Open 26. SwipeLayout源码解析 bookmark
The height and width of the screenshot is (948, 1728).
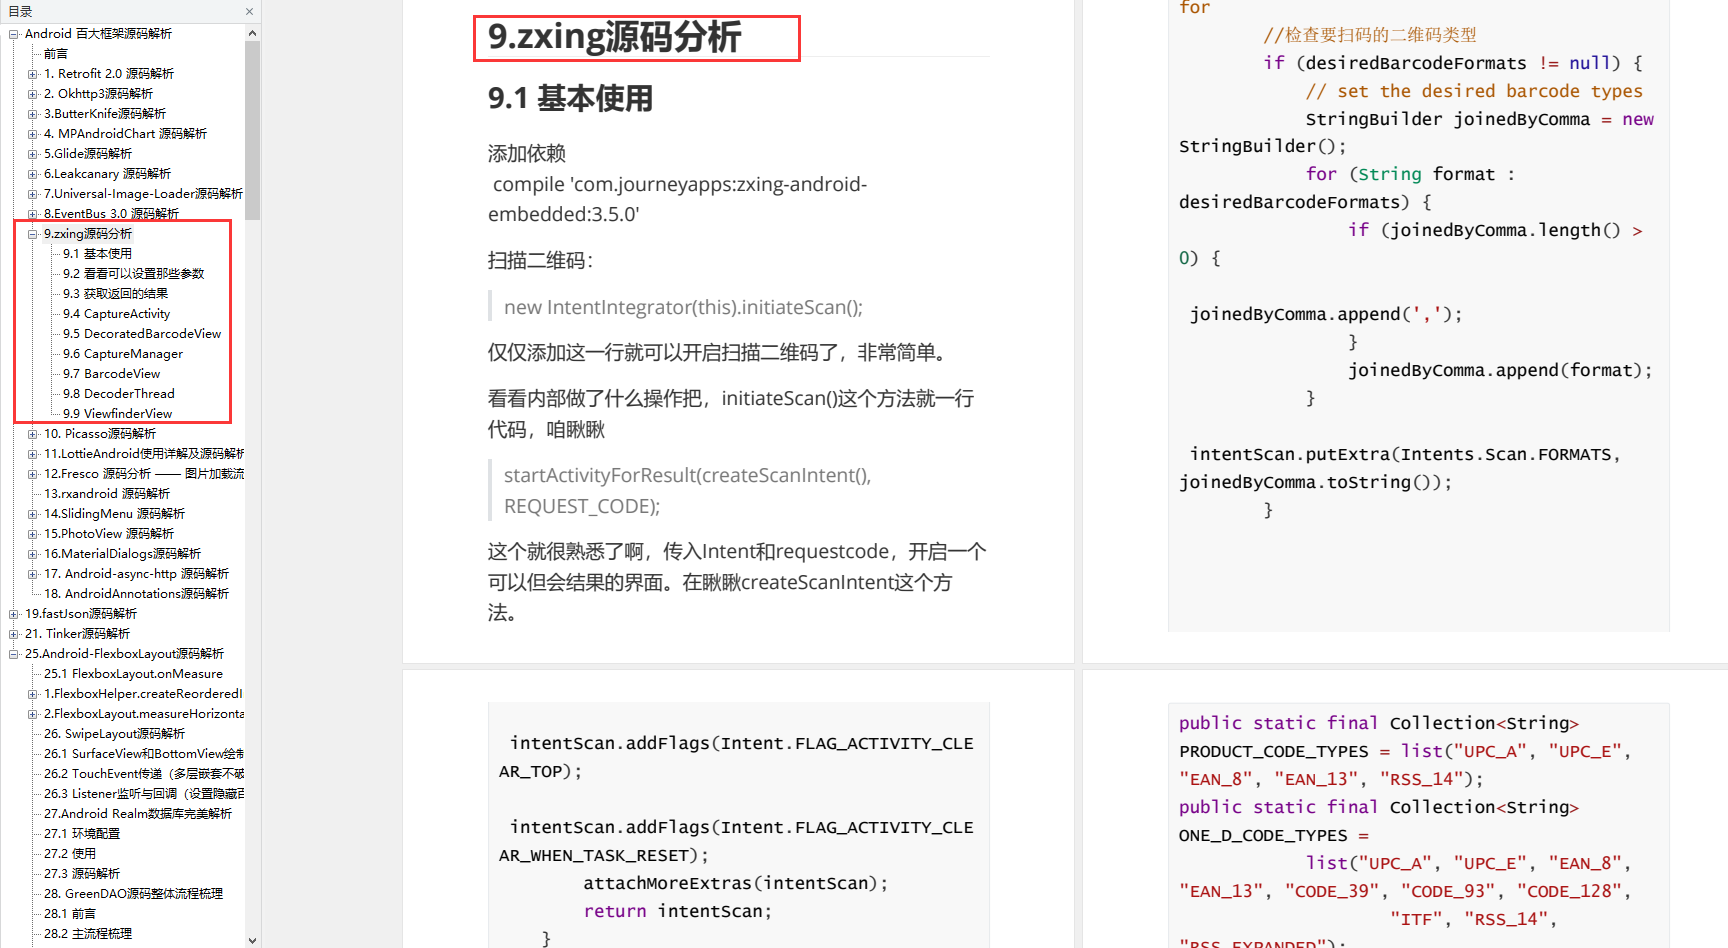(114, 734)
